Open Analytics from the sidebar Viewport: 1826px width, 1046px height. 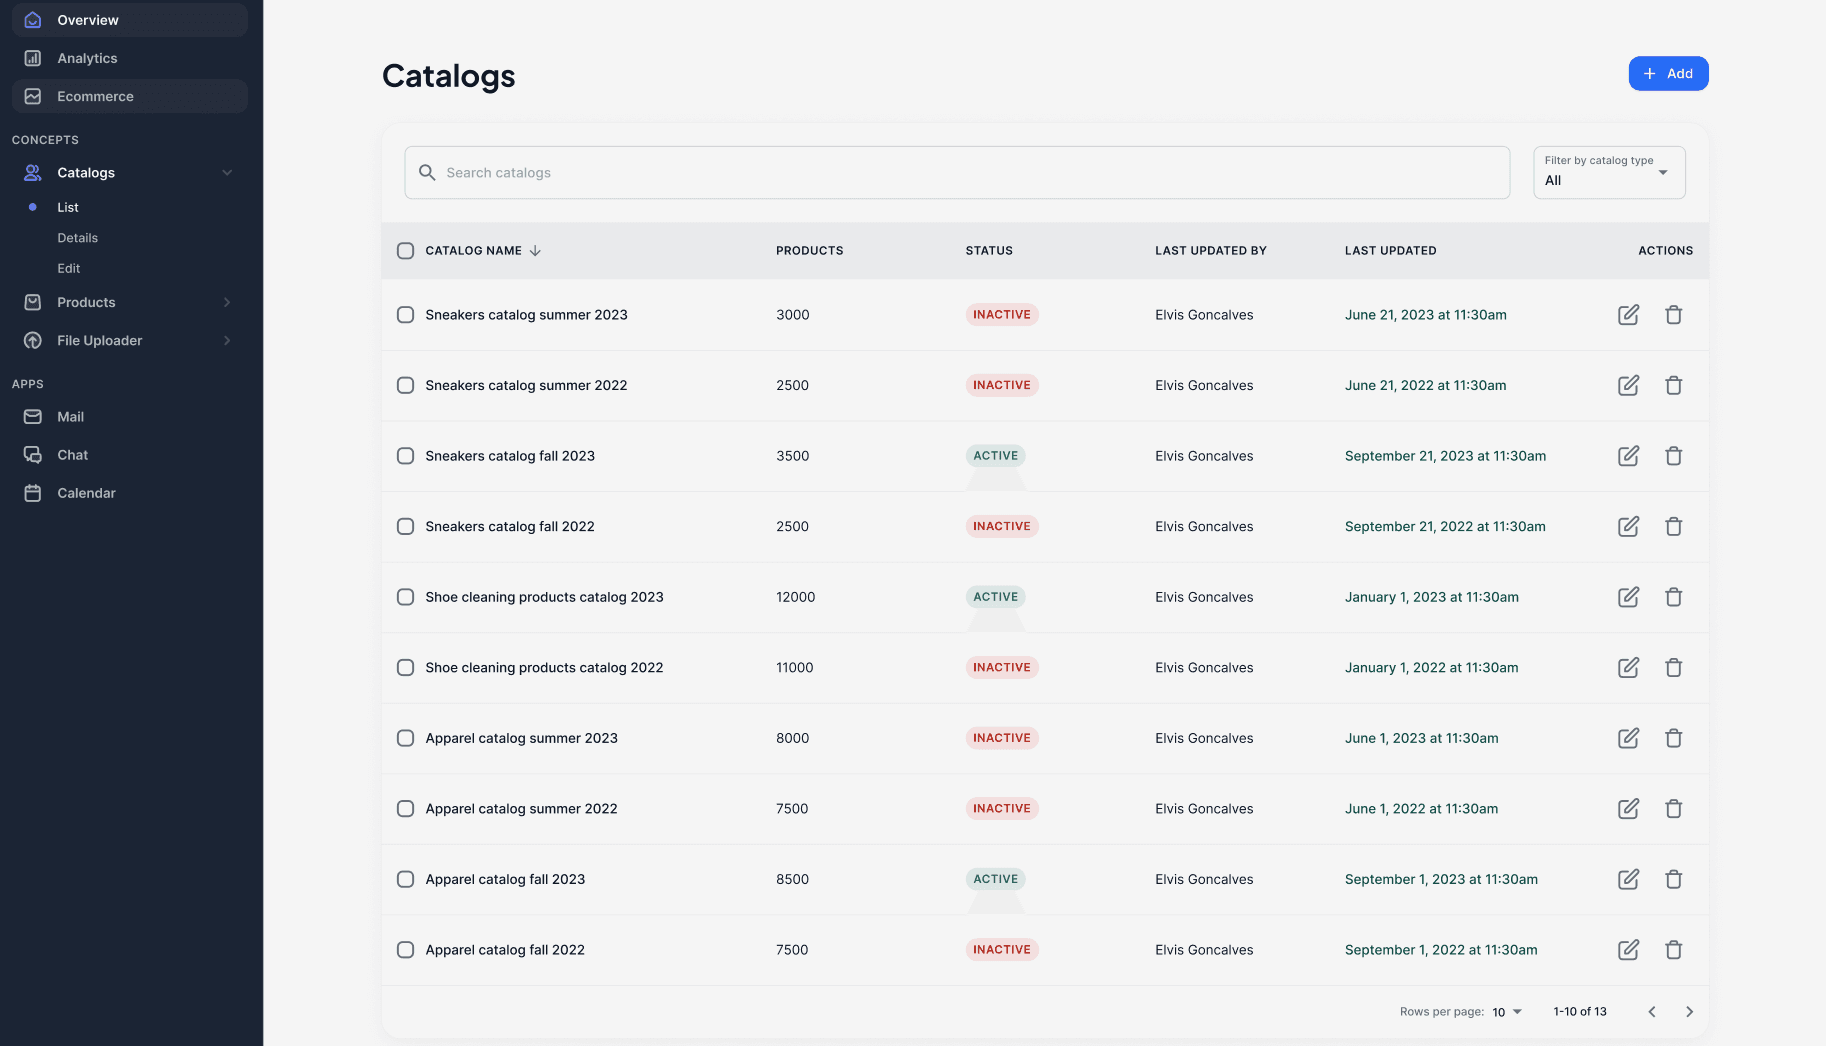click(87, 58)
